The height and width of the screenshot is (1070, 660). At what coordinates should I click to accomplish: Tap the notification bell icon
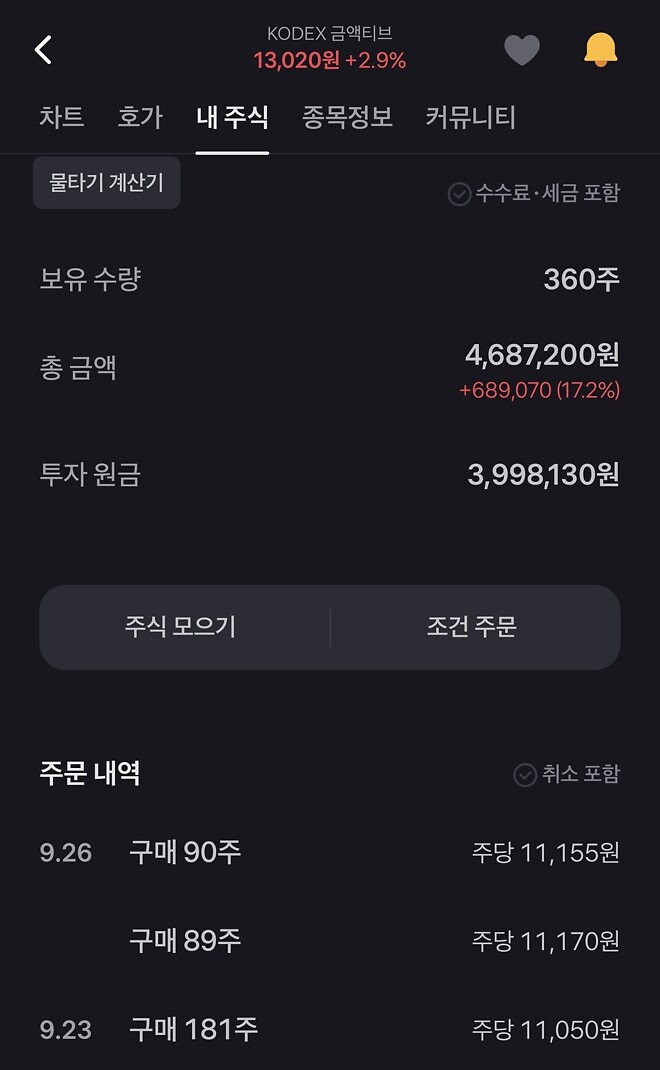point(599,48)
